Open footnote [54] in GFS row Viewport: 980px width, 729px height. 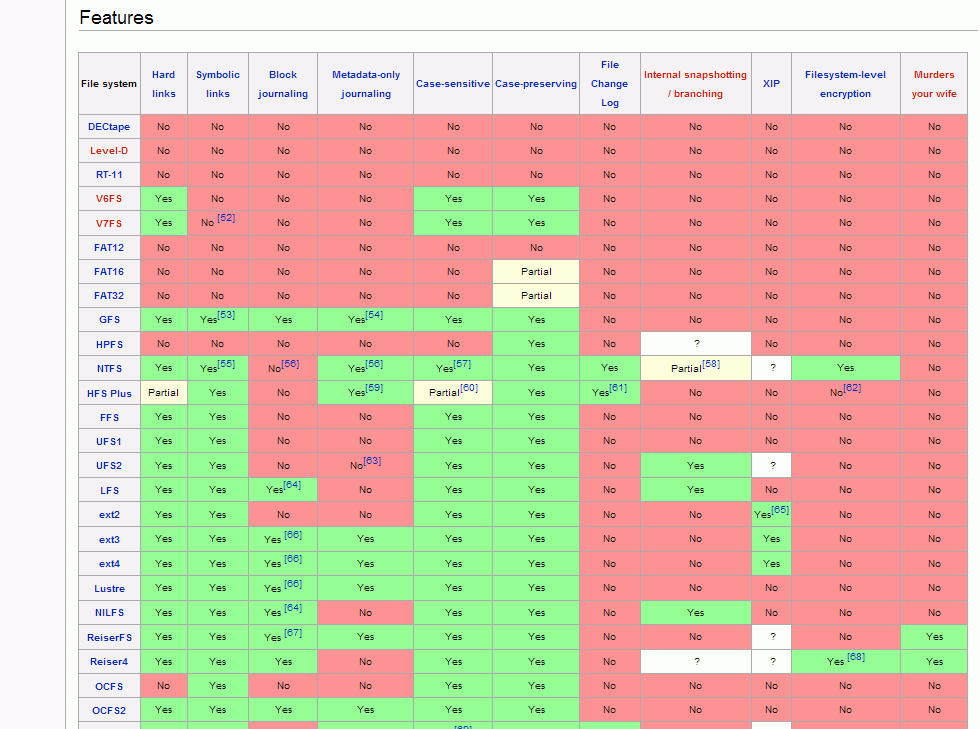374,314
